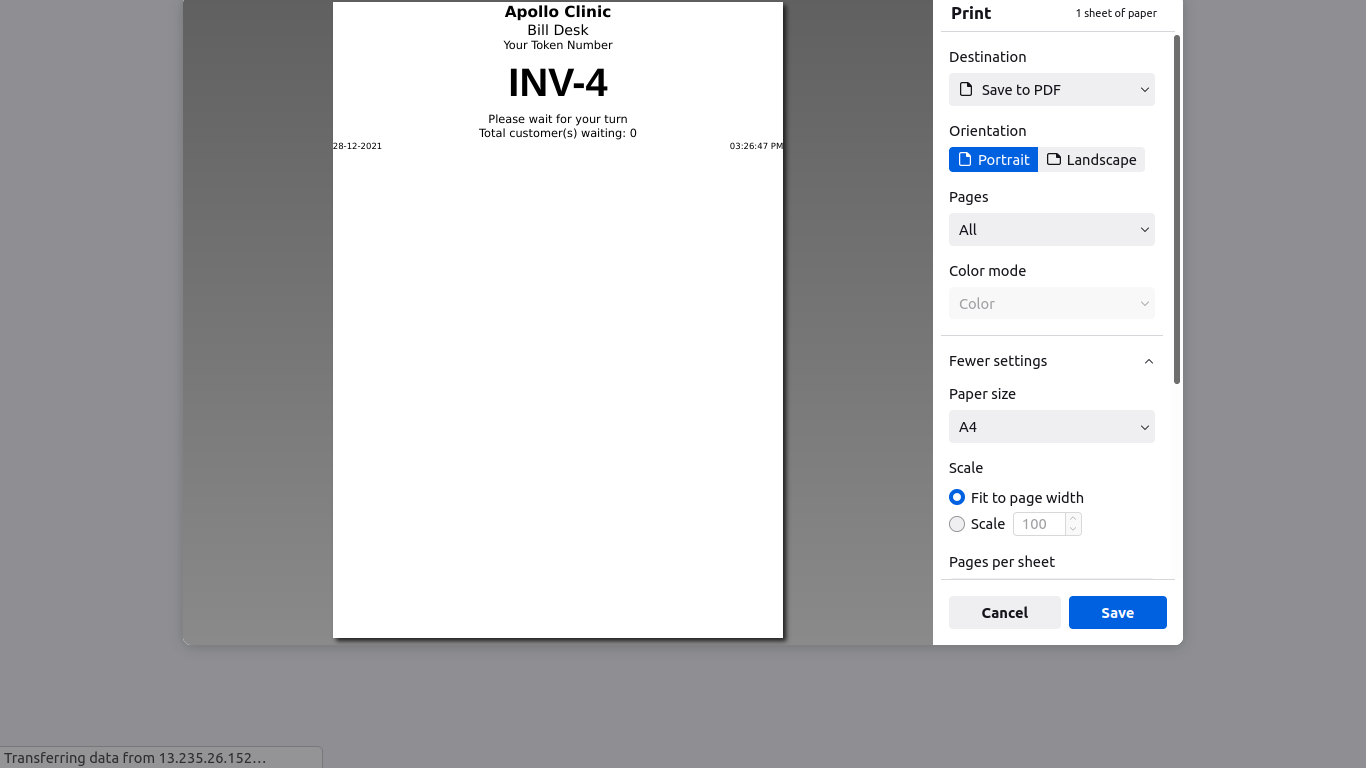Click the Scale percentage input field
Image resolution: width=1366 pixels, height=768 pixels.
point(1040,524)
